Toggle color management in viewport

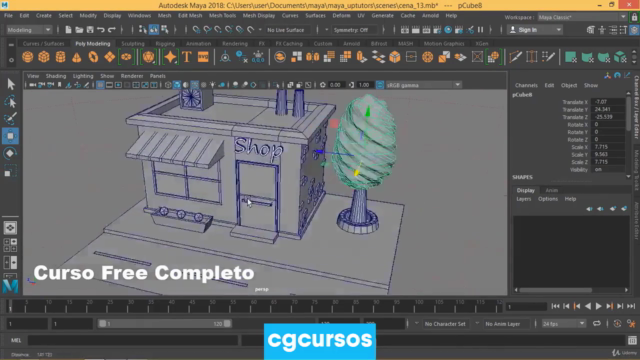[x=380, y=85]
